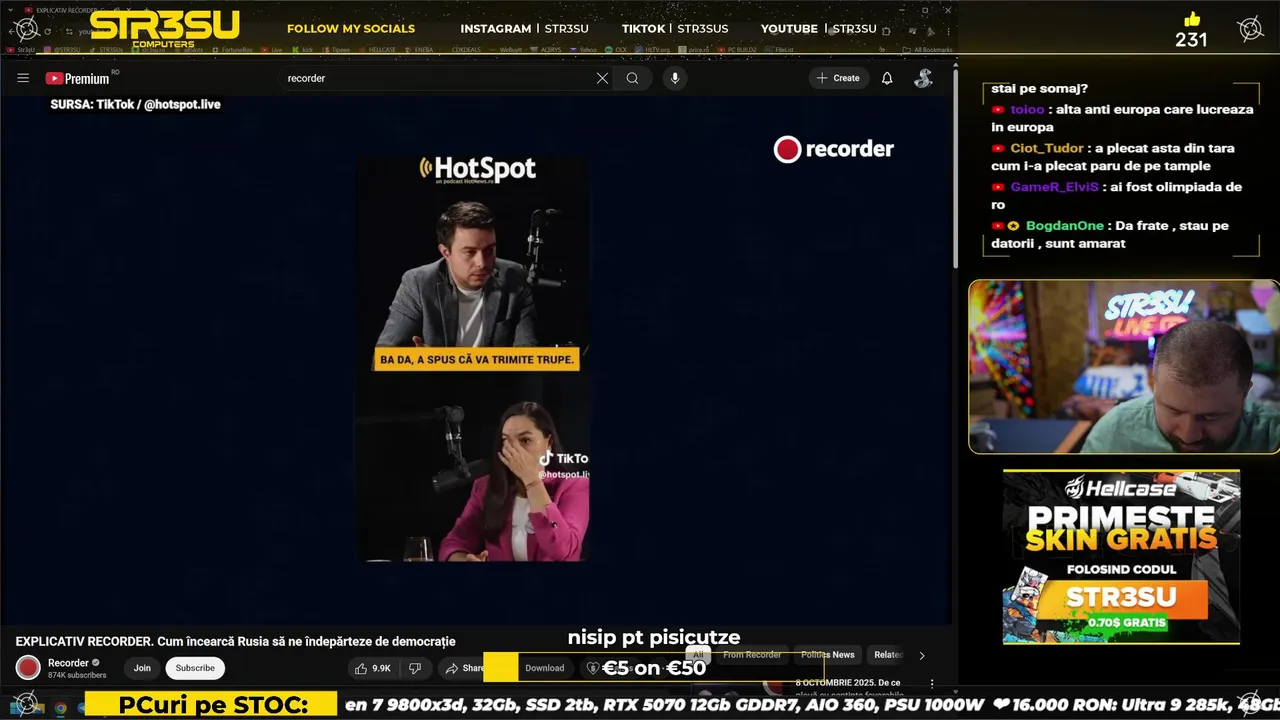Open the Recorder channel name link
The width and height of the screenshot is (1280, 720).
[68, 663]
